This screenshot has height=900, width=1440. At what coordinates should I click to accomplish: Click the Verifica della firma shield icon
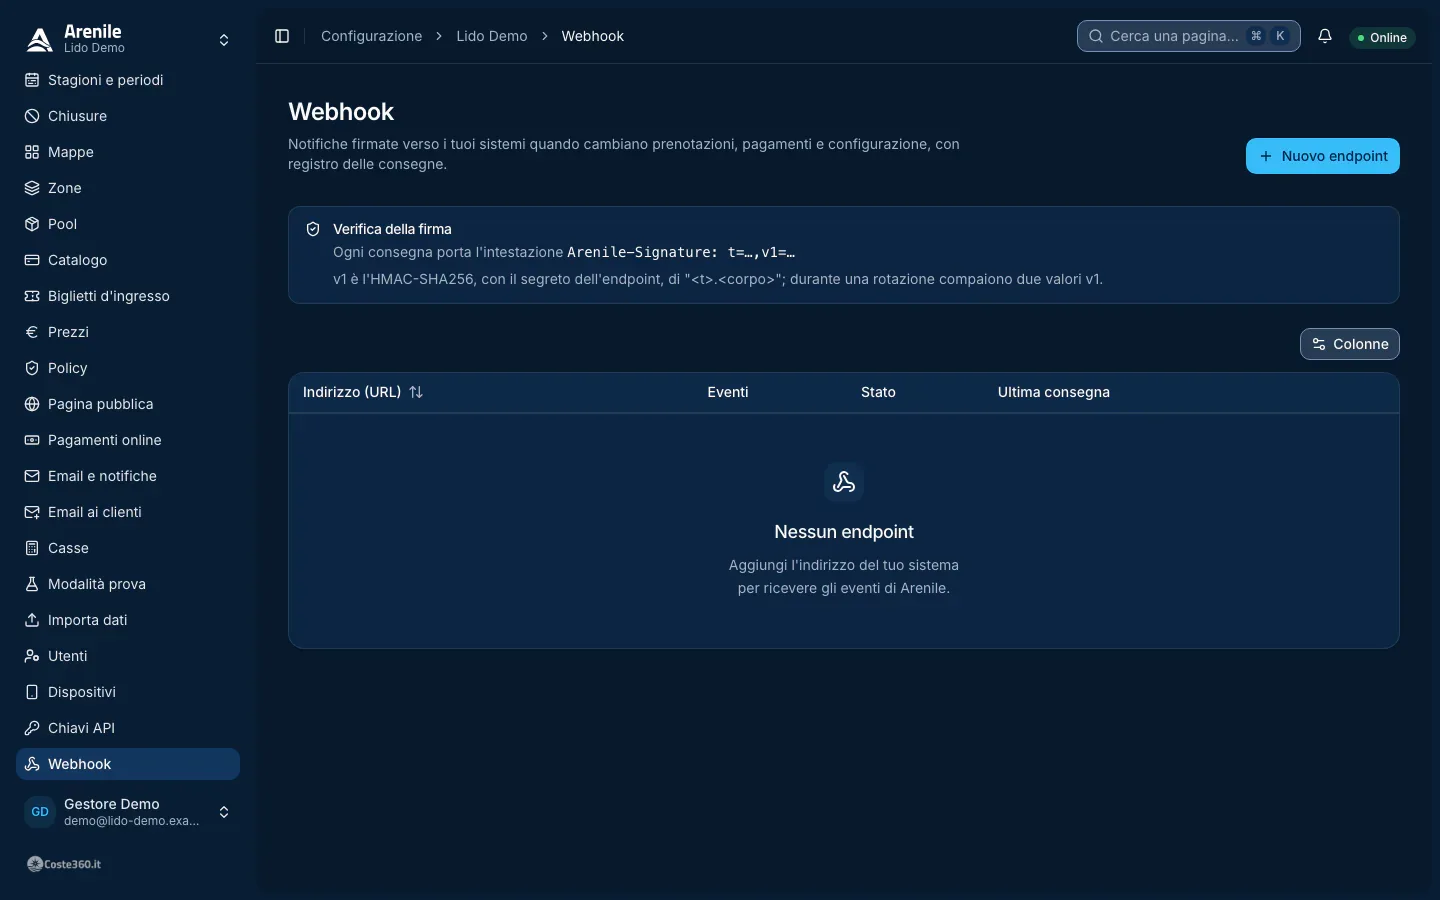tap(313, 229)
